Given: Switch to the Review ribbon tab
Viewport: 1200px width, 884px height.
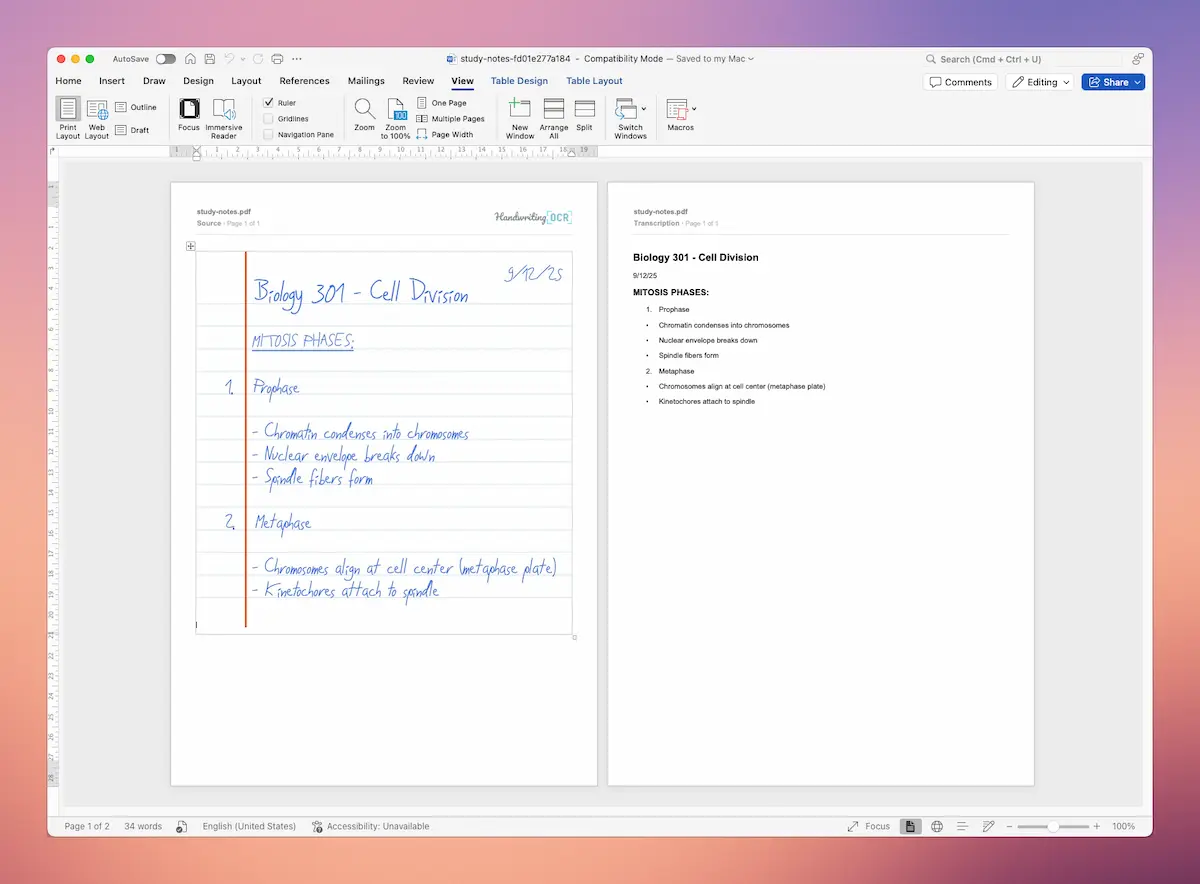Looking at the screenshot, I should (419, 81).
